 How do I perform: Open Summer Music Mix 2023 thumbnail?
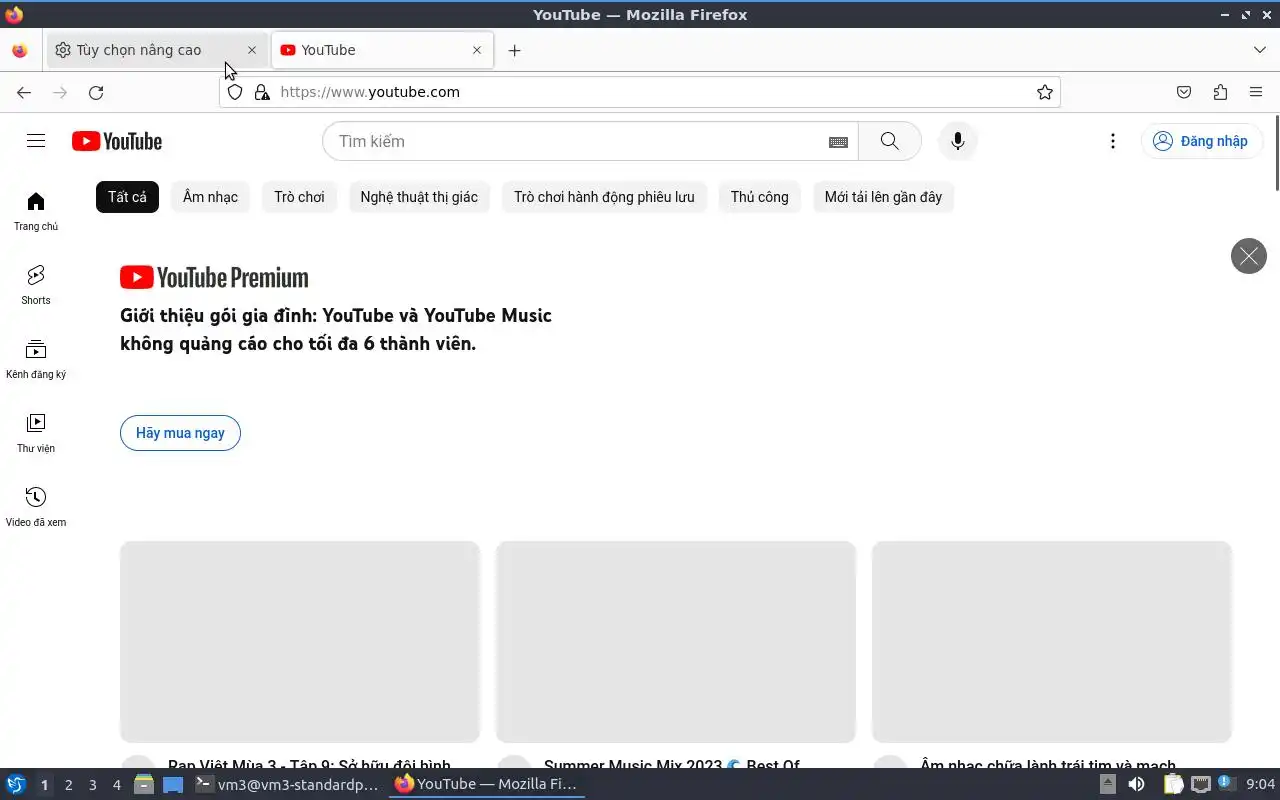pyautogui.click(x=676, y=642)
